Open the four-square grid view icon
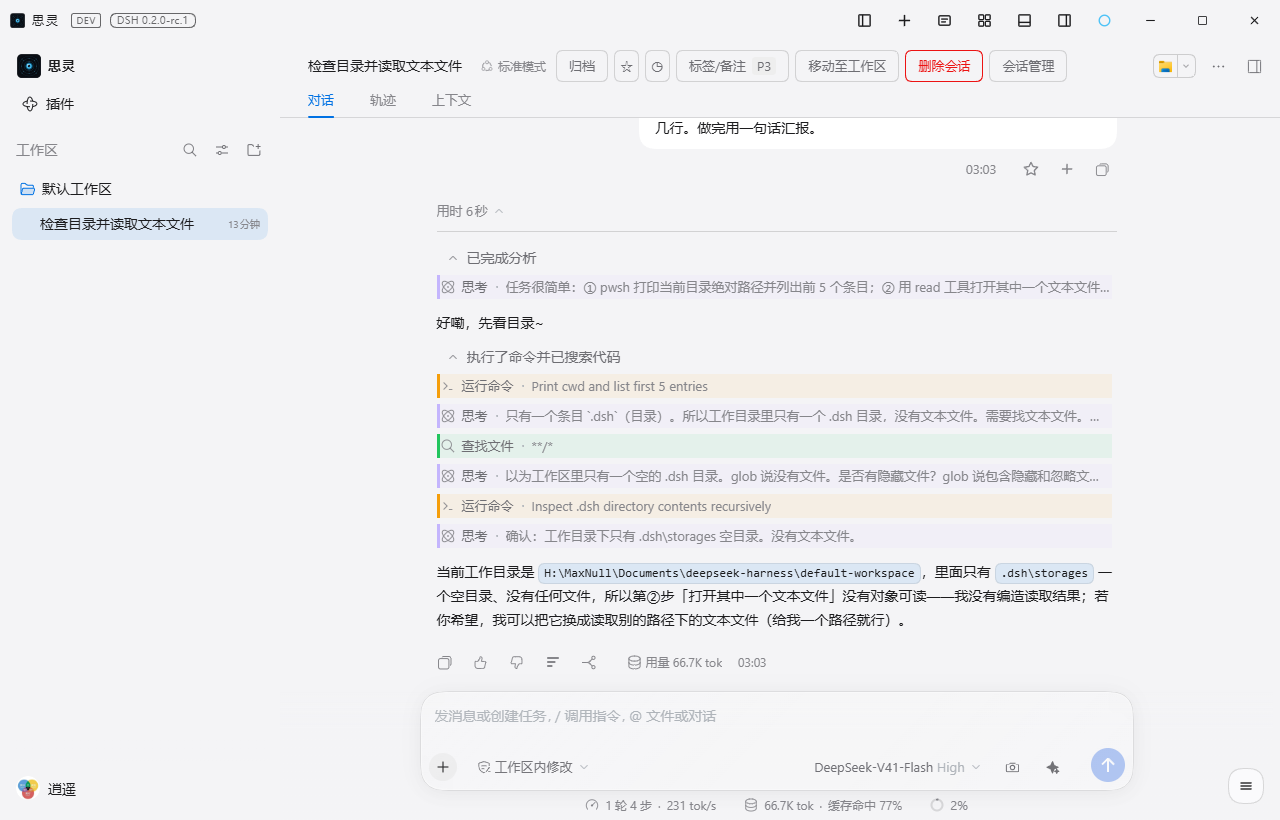The width and height of the screenshot is (1280, 820). pos(985,20)
